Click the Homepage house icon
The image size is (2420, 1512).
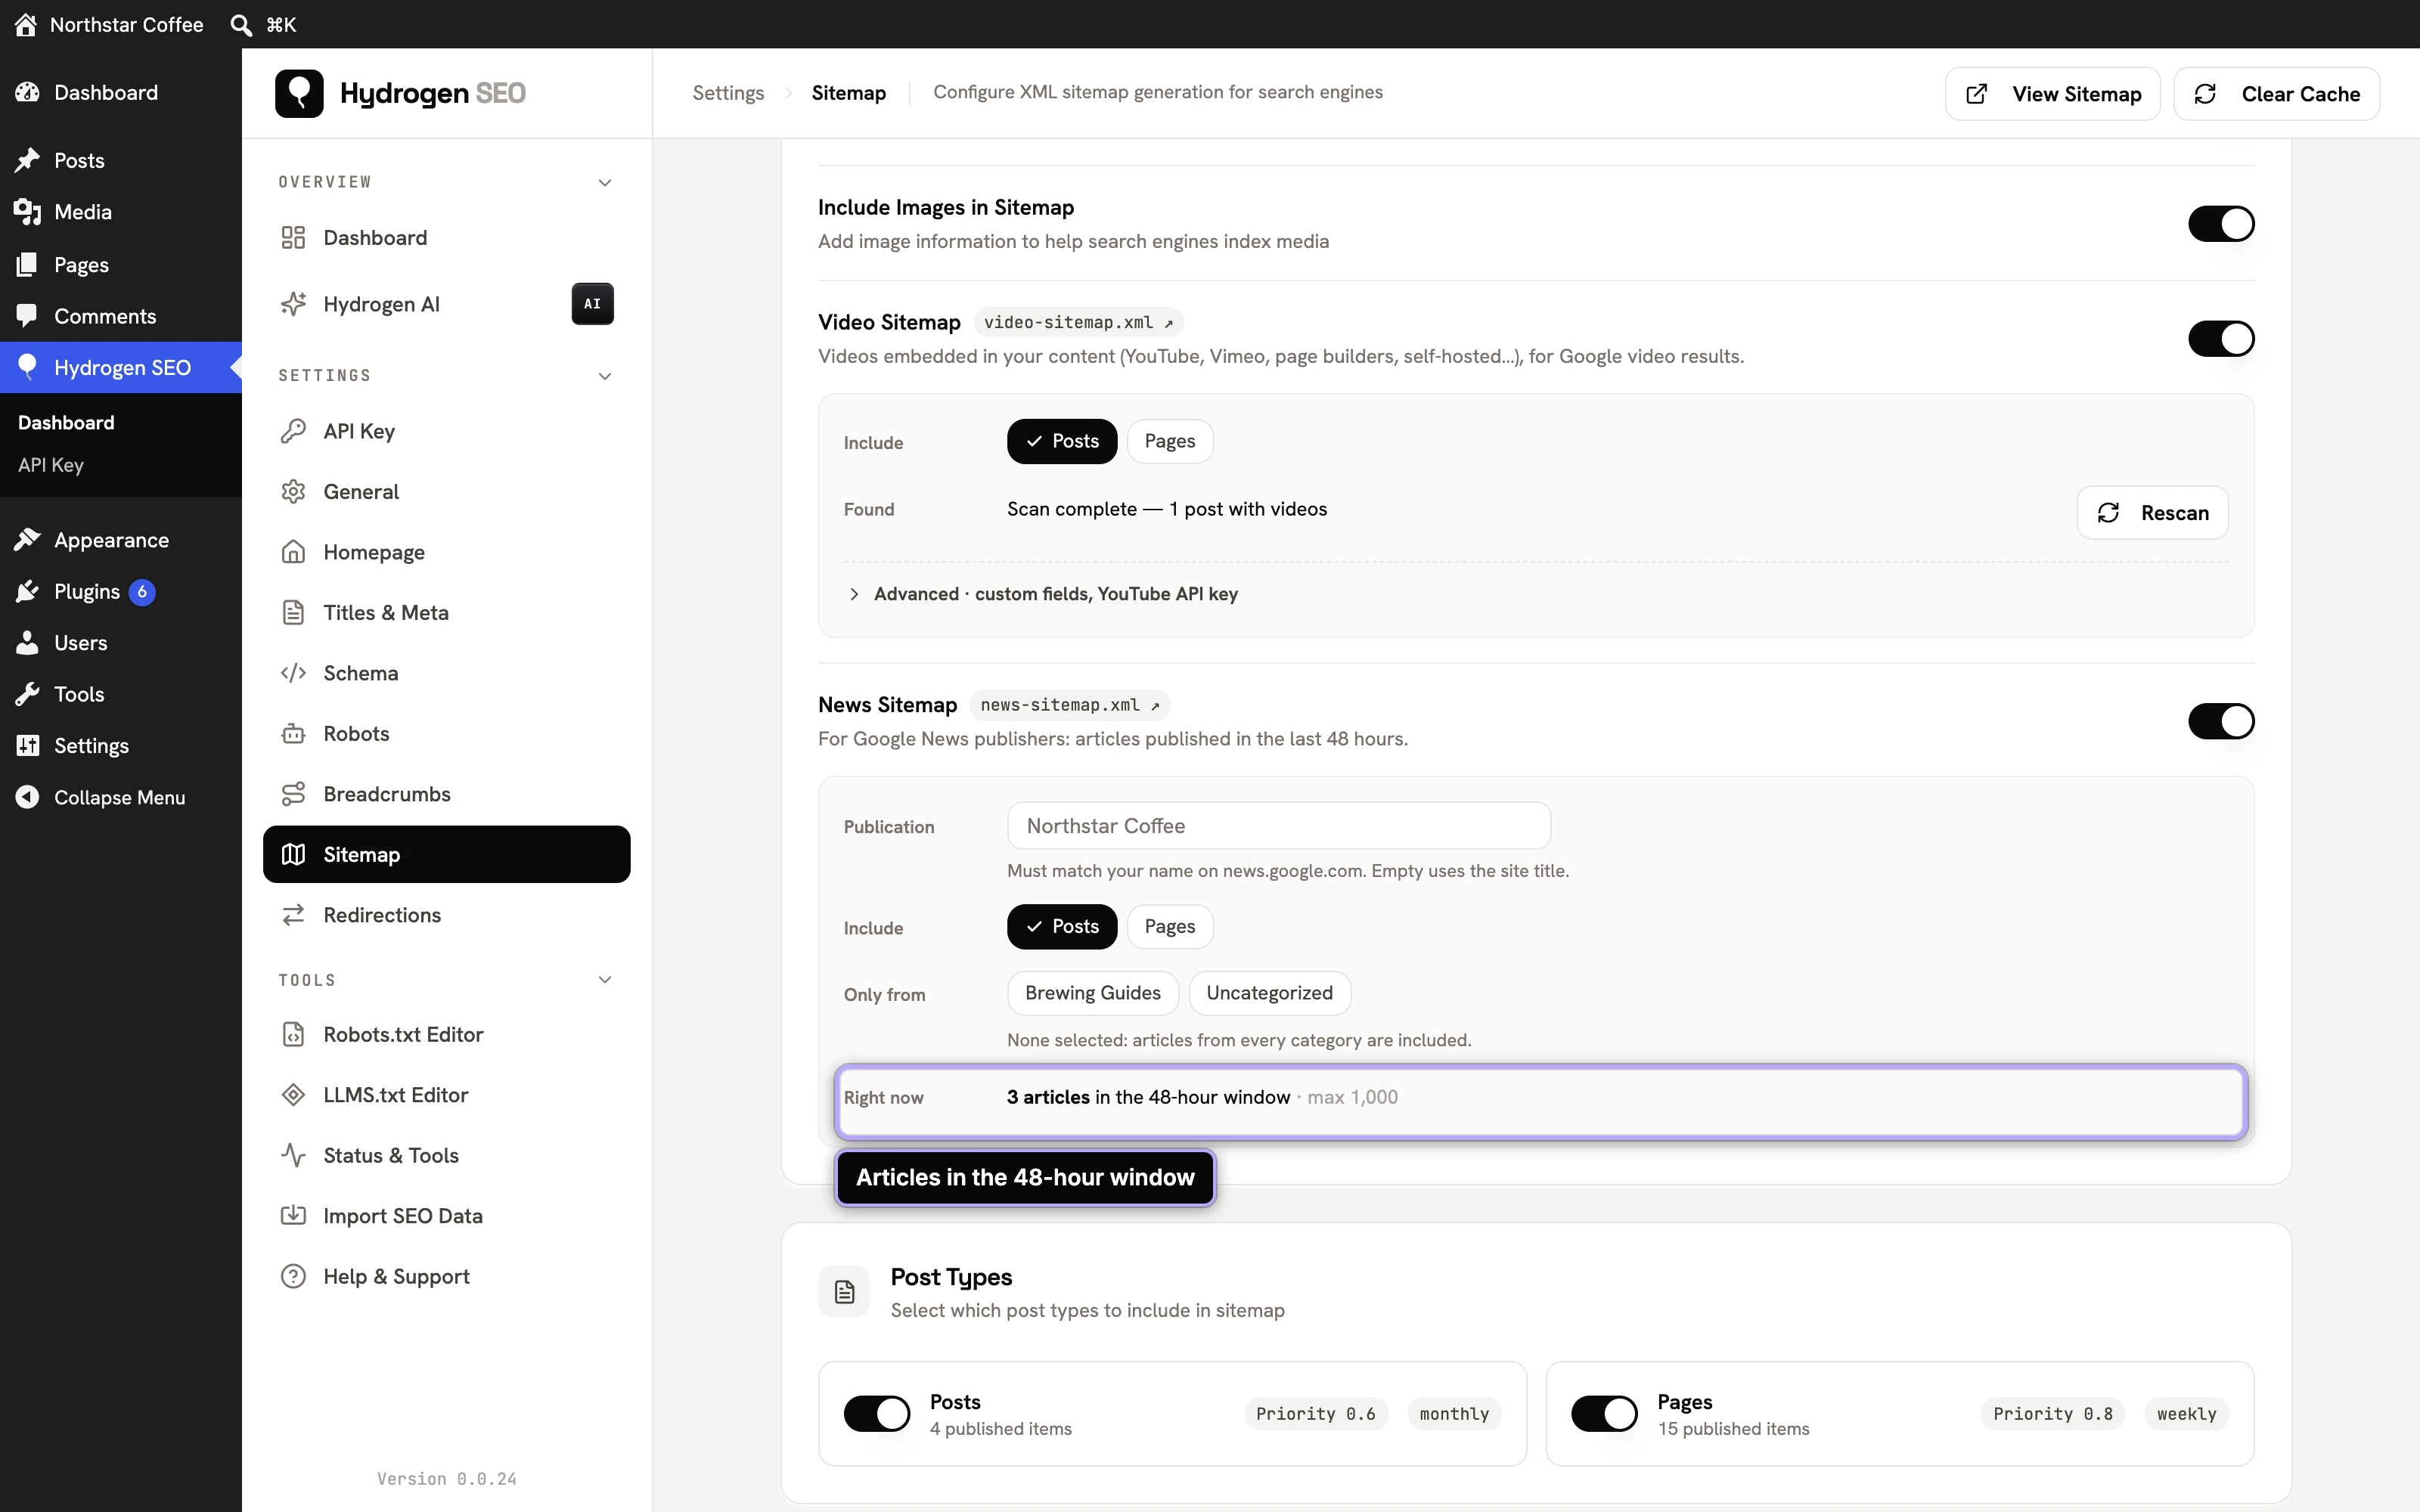(293, 552)
